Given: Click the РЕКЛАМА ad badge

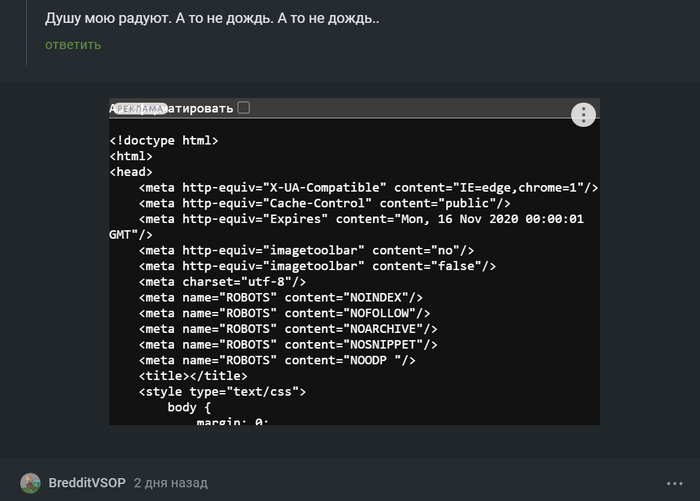Looking at the screenshot, I should click(x=141, y=108).
